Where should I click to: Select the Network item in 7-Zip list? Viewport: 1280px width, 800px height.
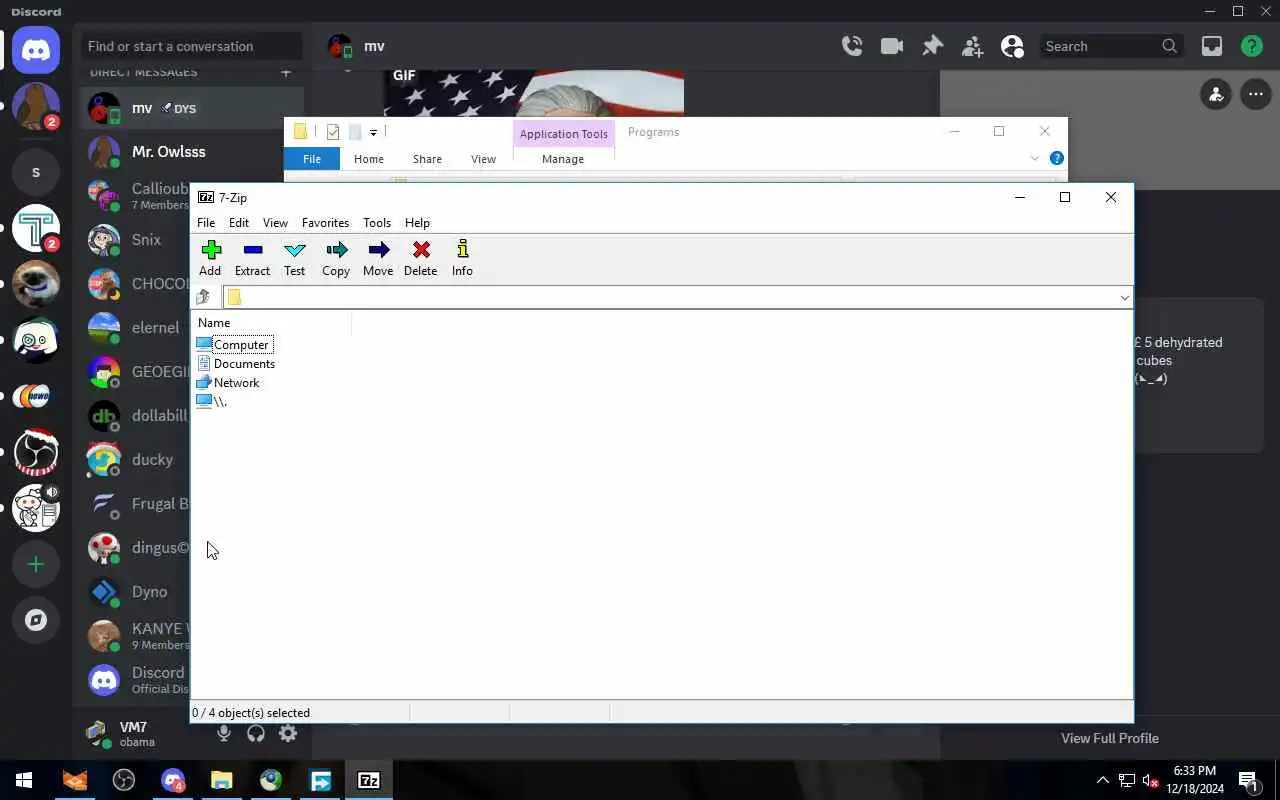[x=228, y=383]
